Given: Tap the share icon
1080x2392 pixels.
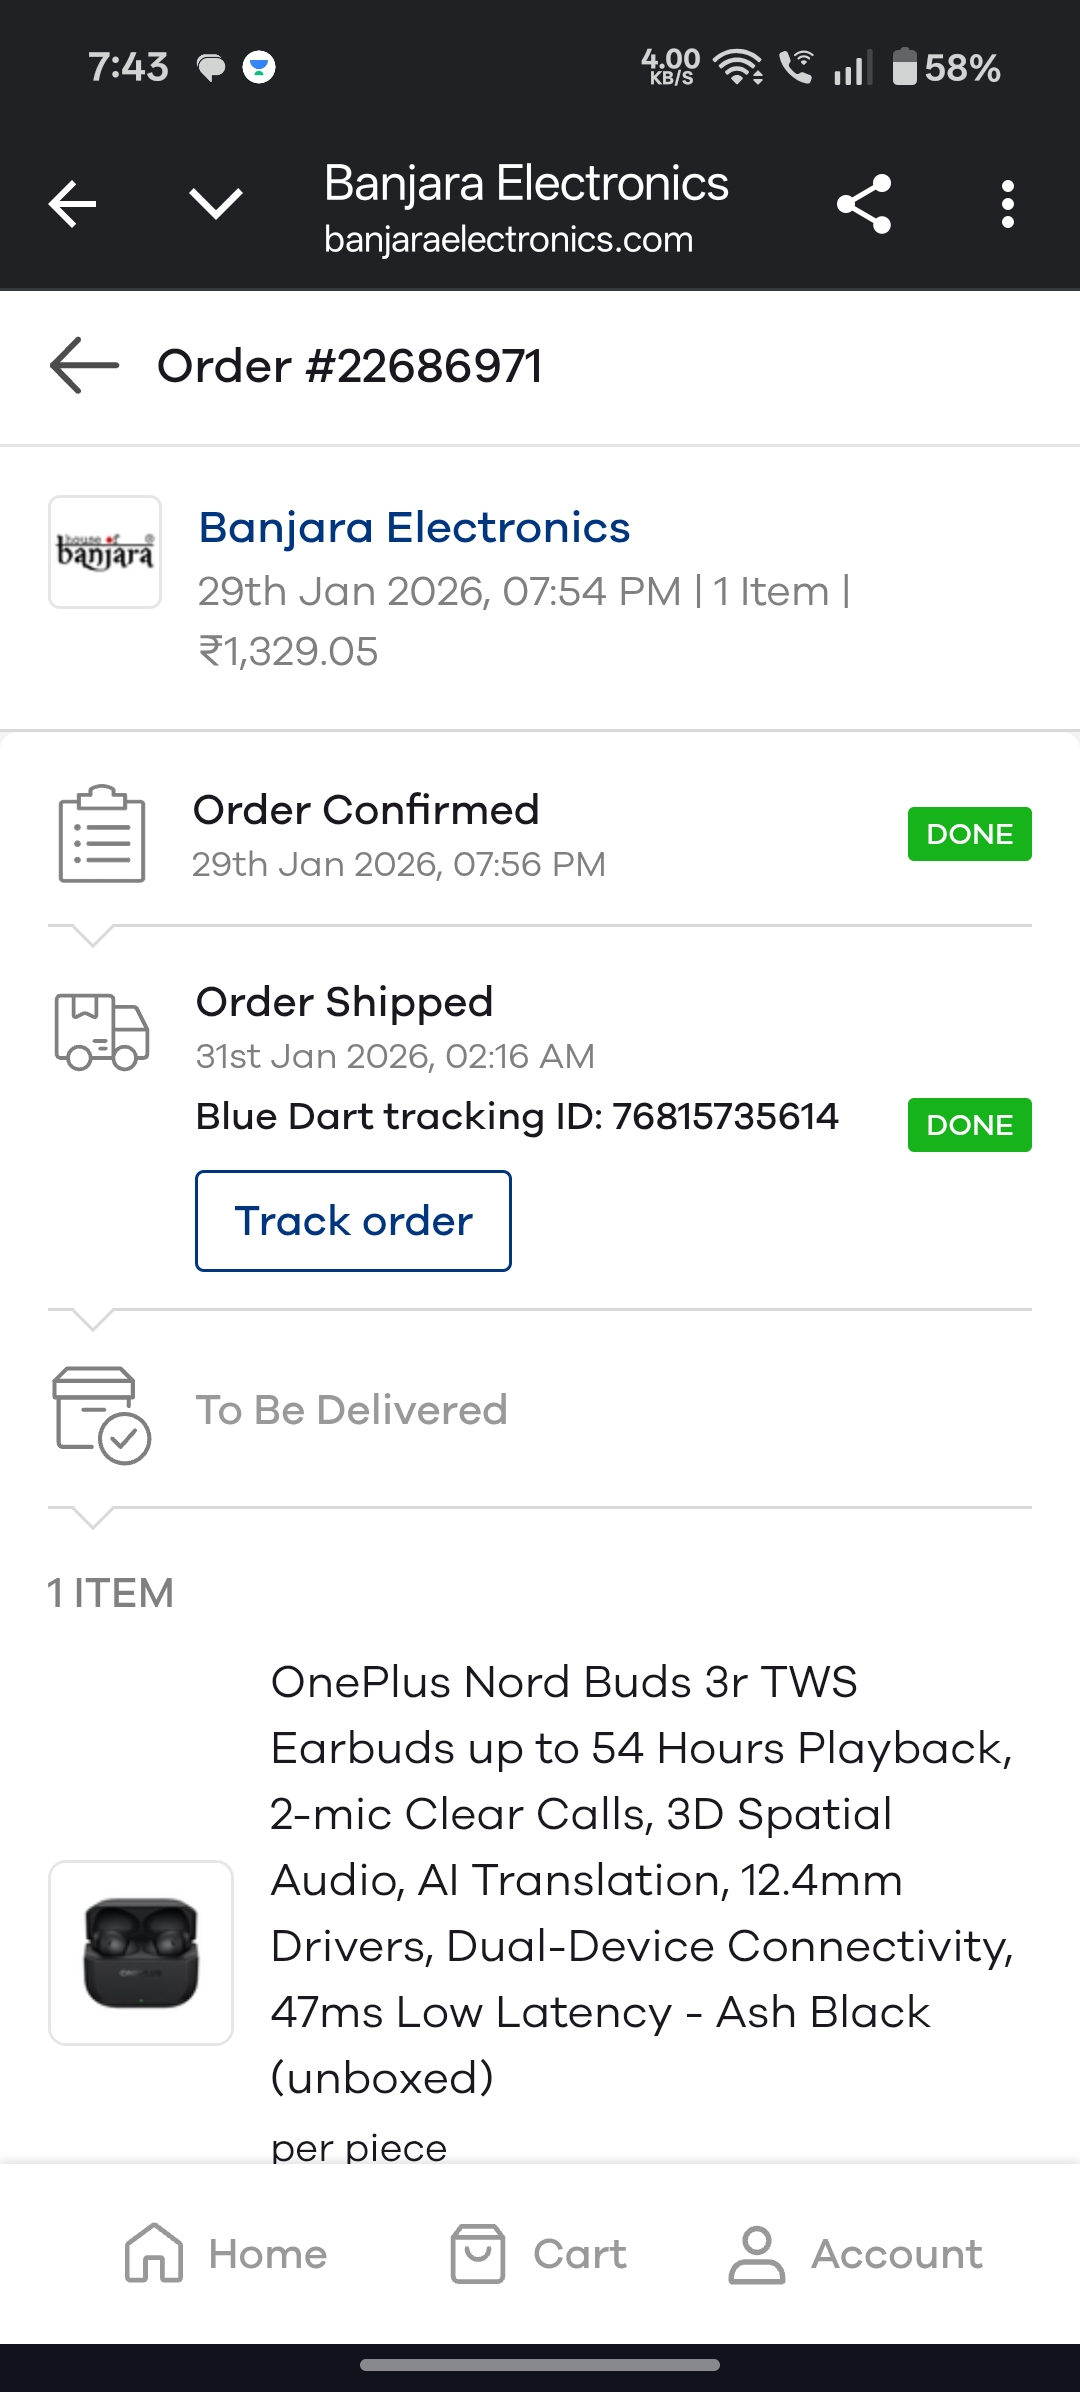Looking at the screenshot, I should [x=864, y=204].
